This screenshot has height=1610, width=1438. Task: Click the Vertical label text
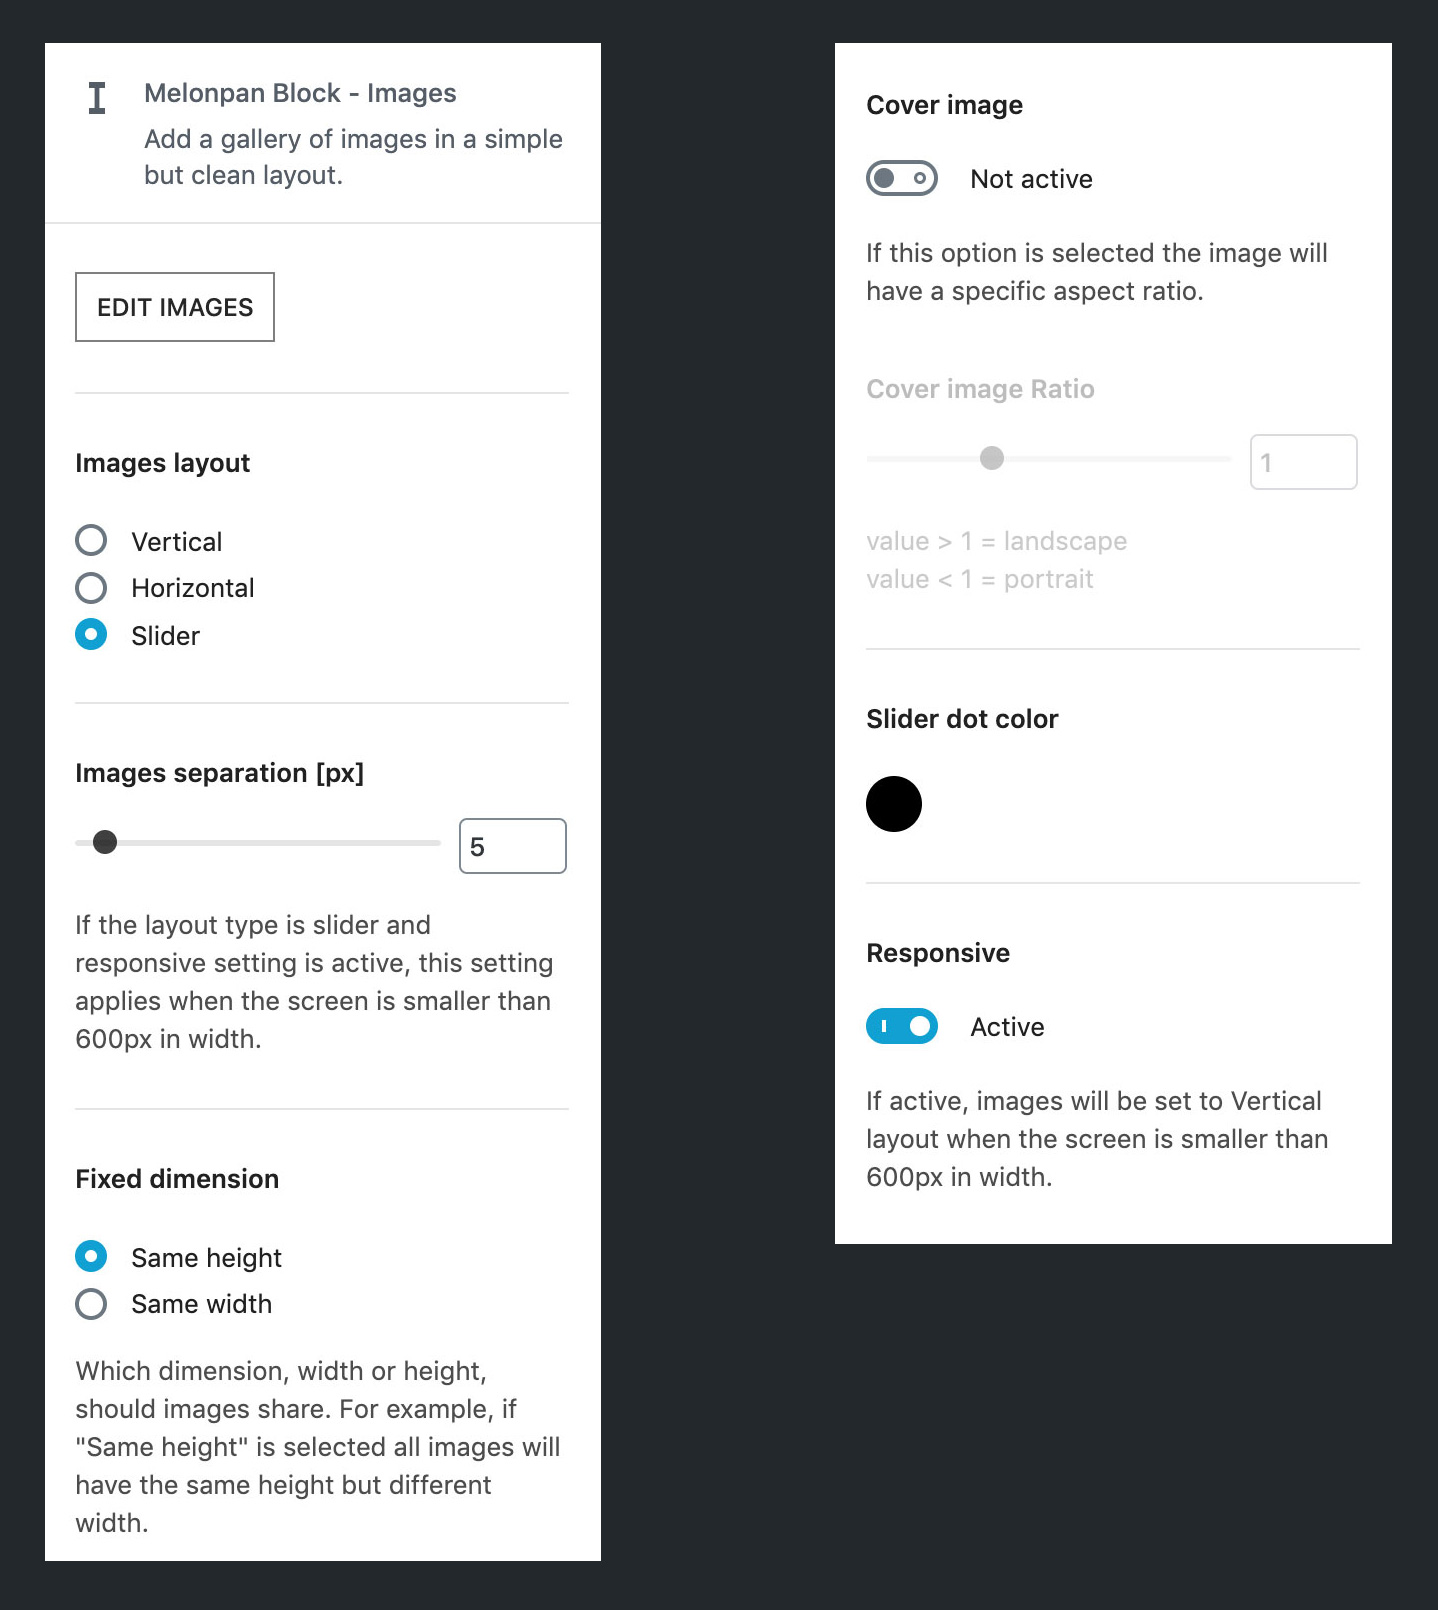click(x=177, y=542)
